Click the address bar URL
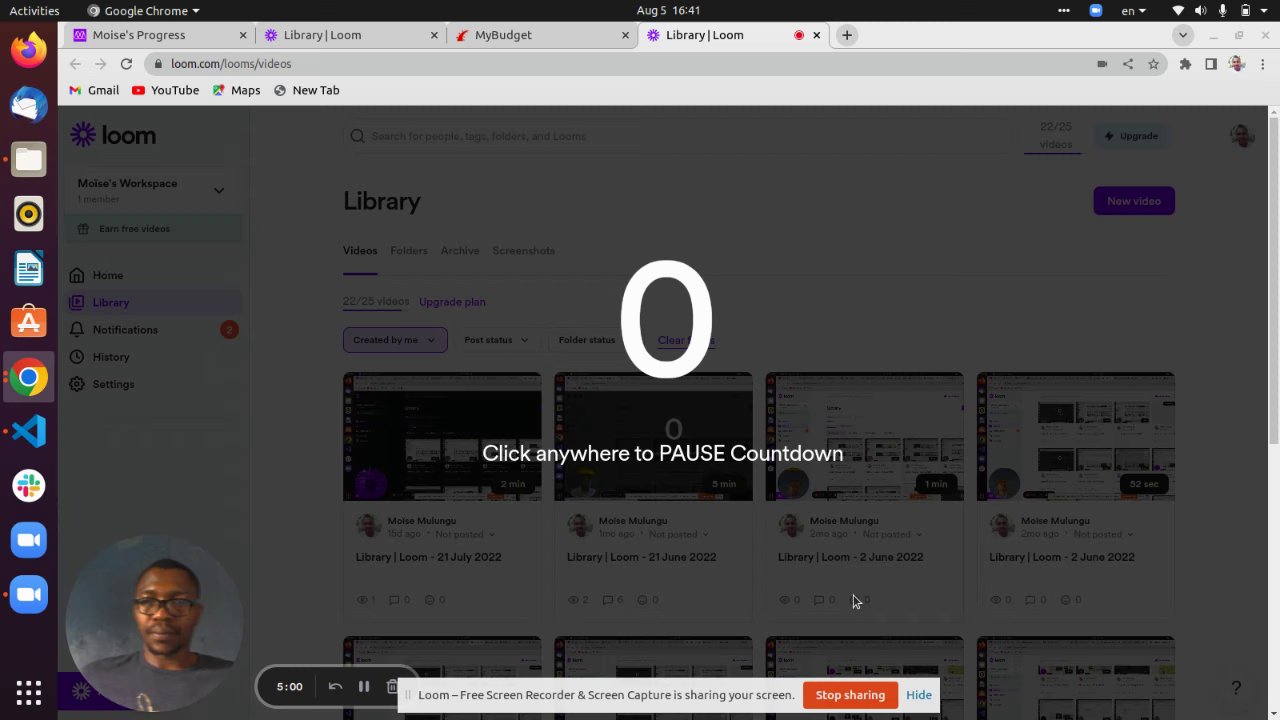1280x720 pixels. (231, 64)
